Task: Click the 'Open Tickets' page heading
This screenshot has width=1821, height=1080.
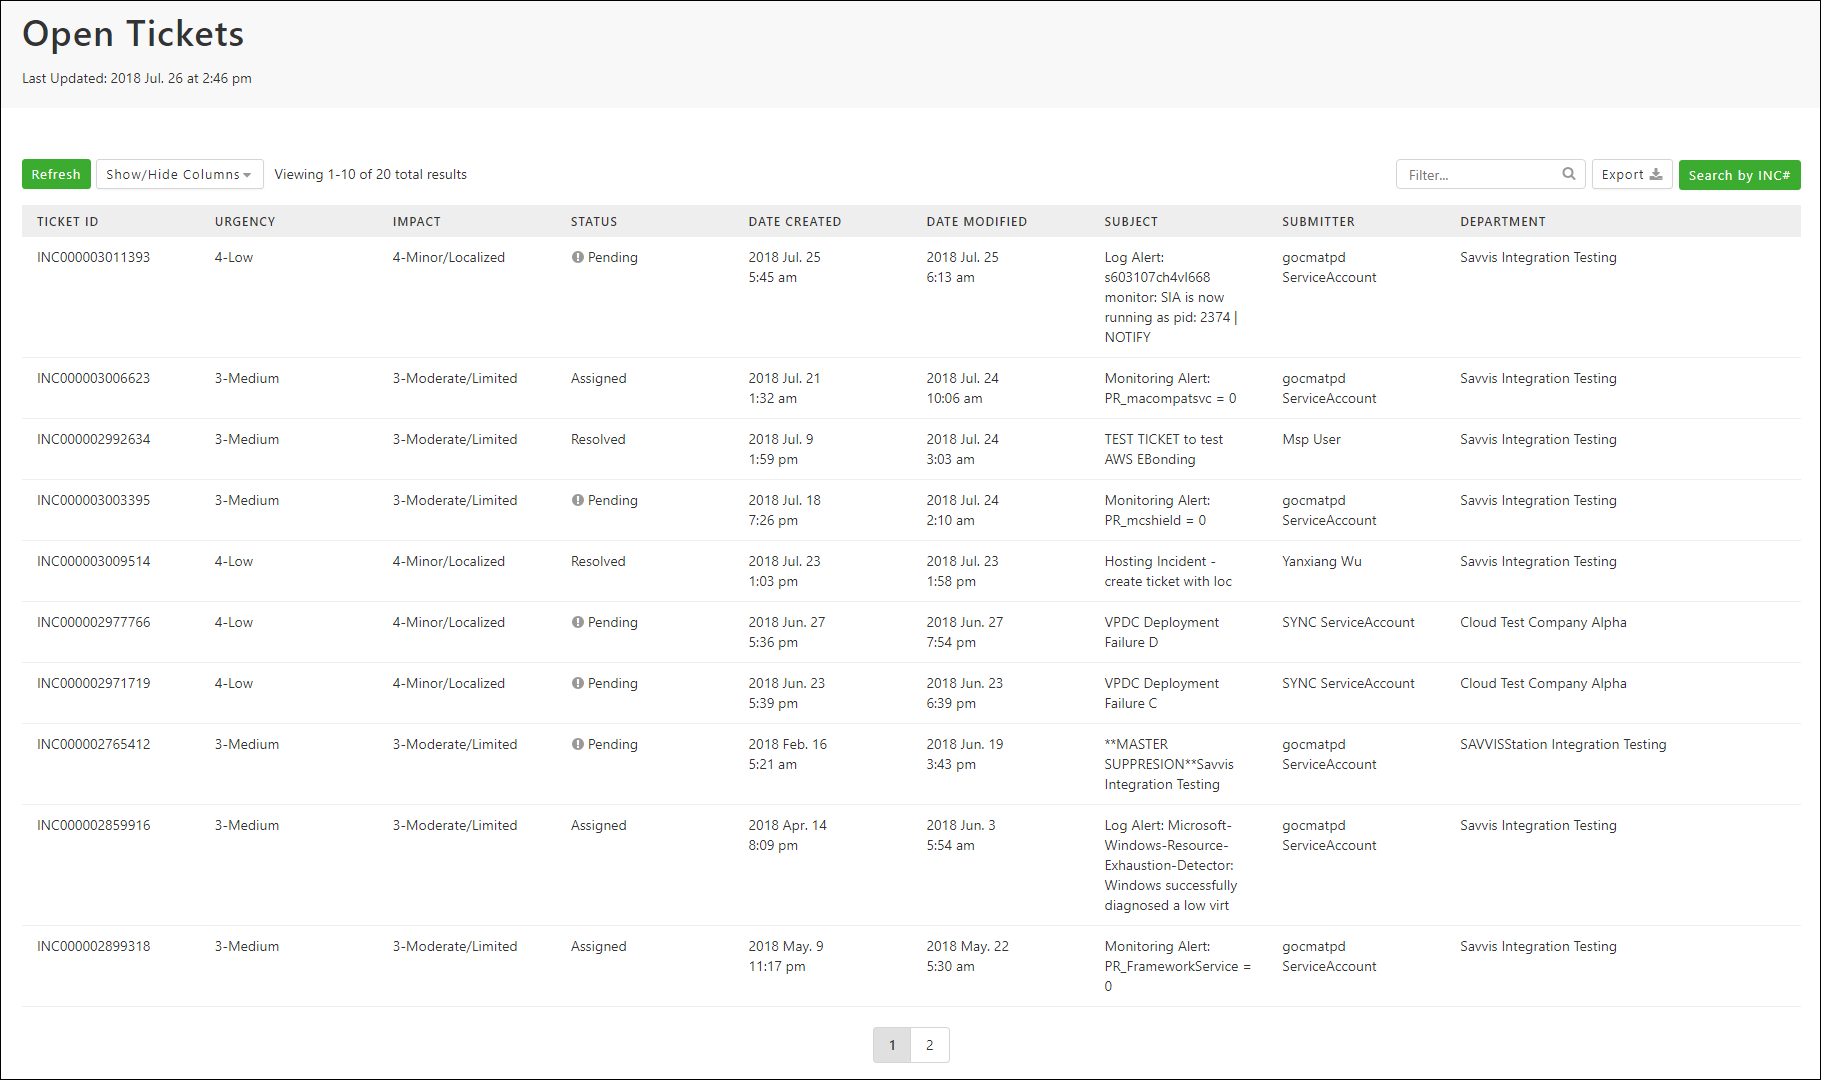Action: coord(133,34)
